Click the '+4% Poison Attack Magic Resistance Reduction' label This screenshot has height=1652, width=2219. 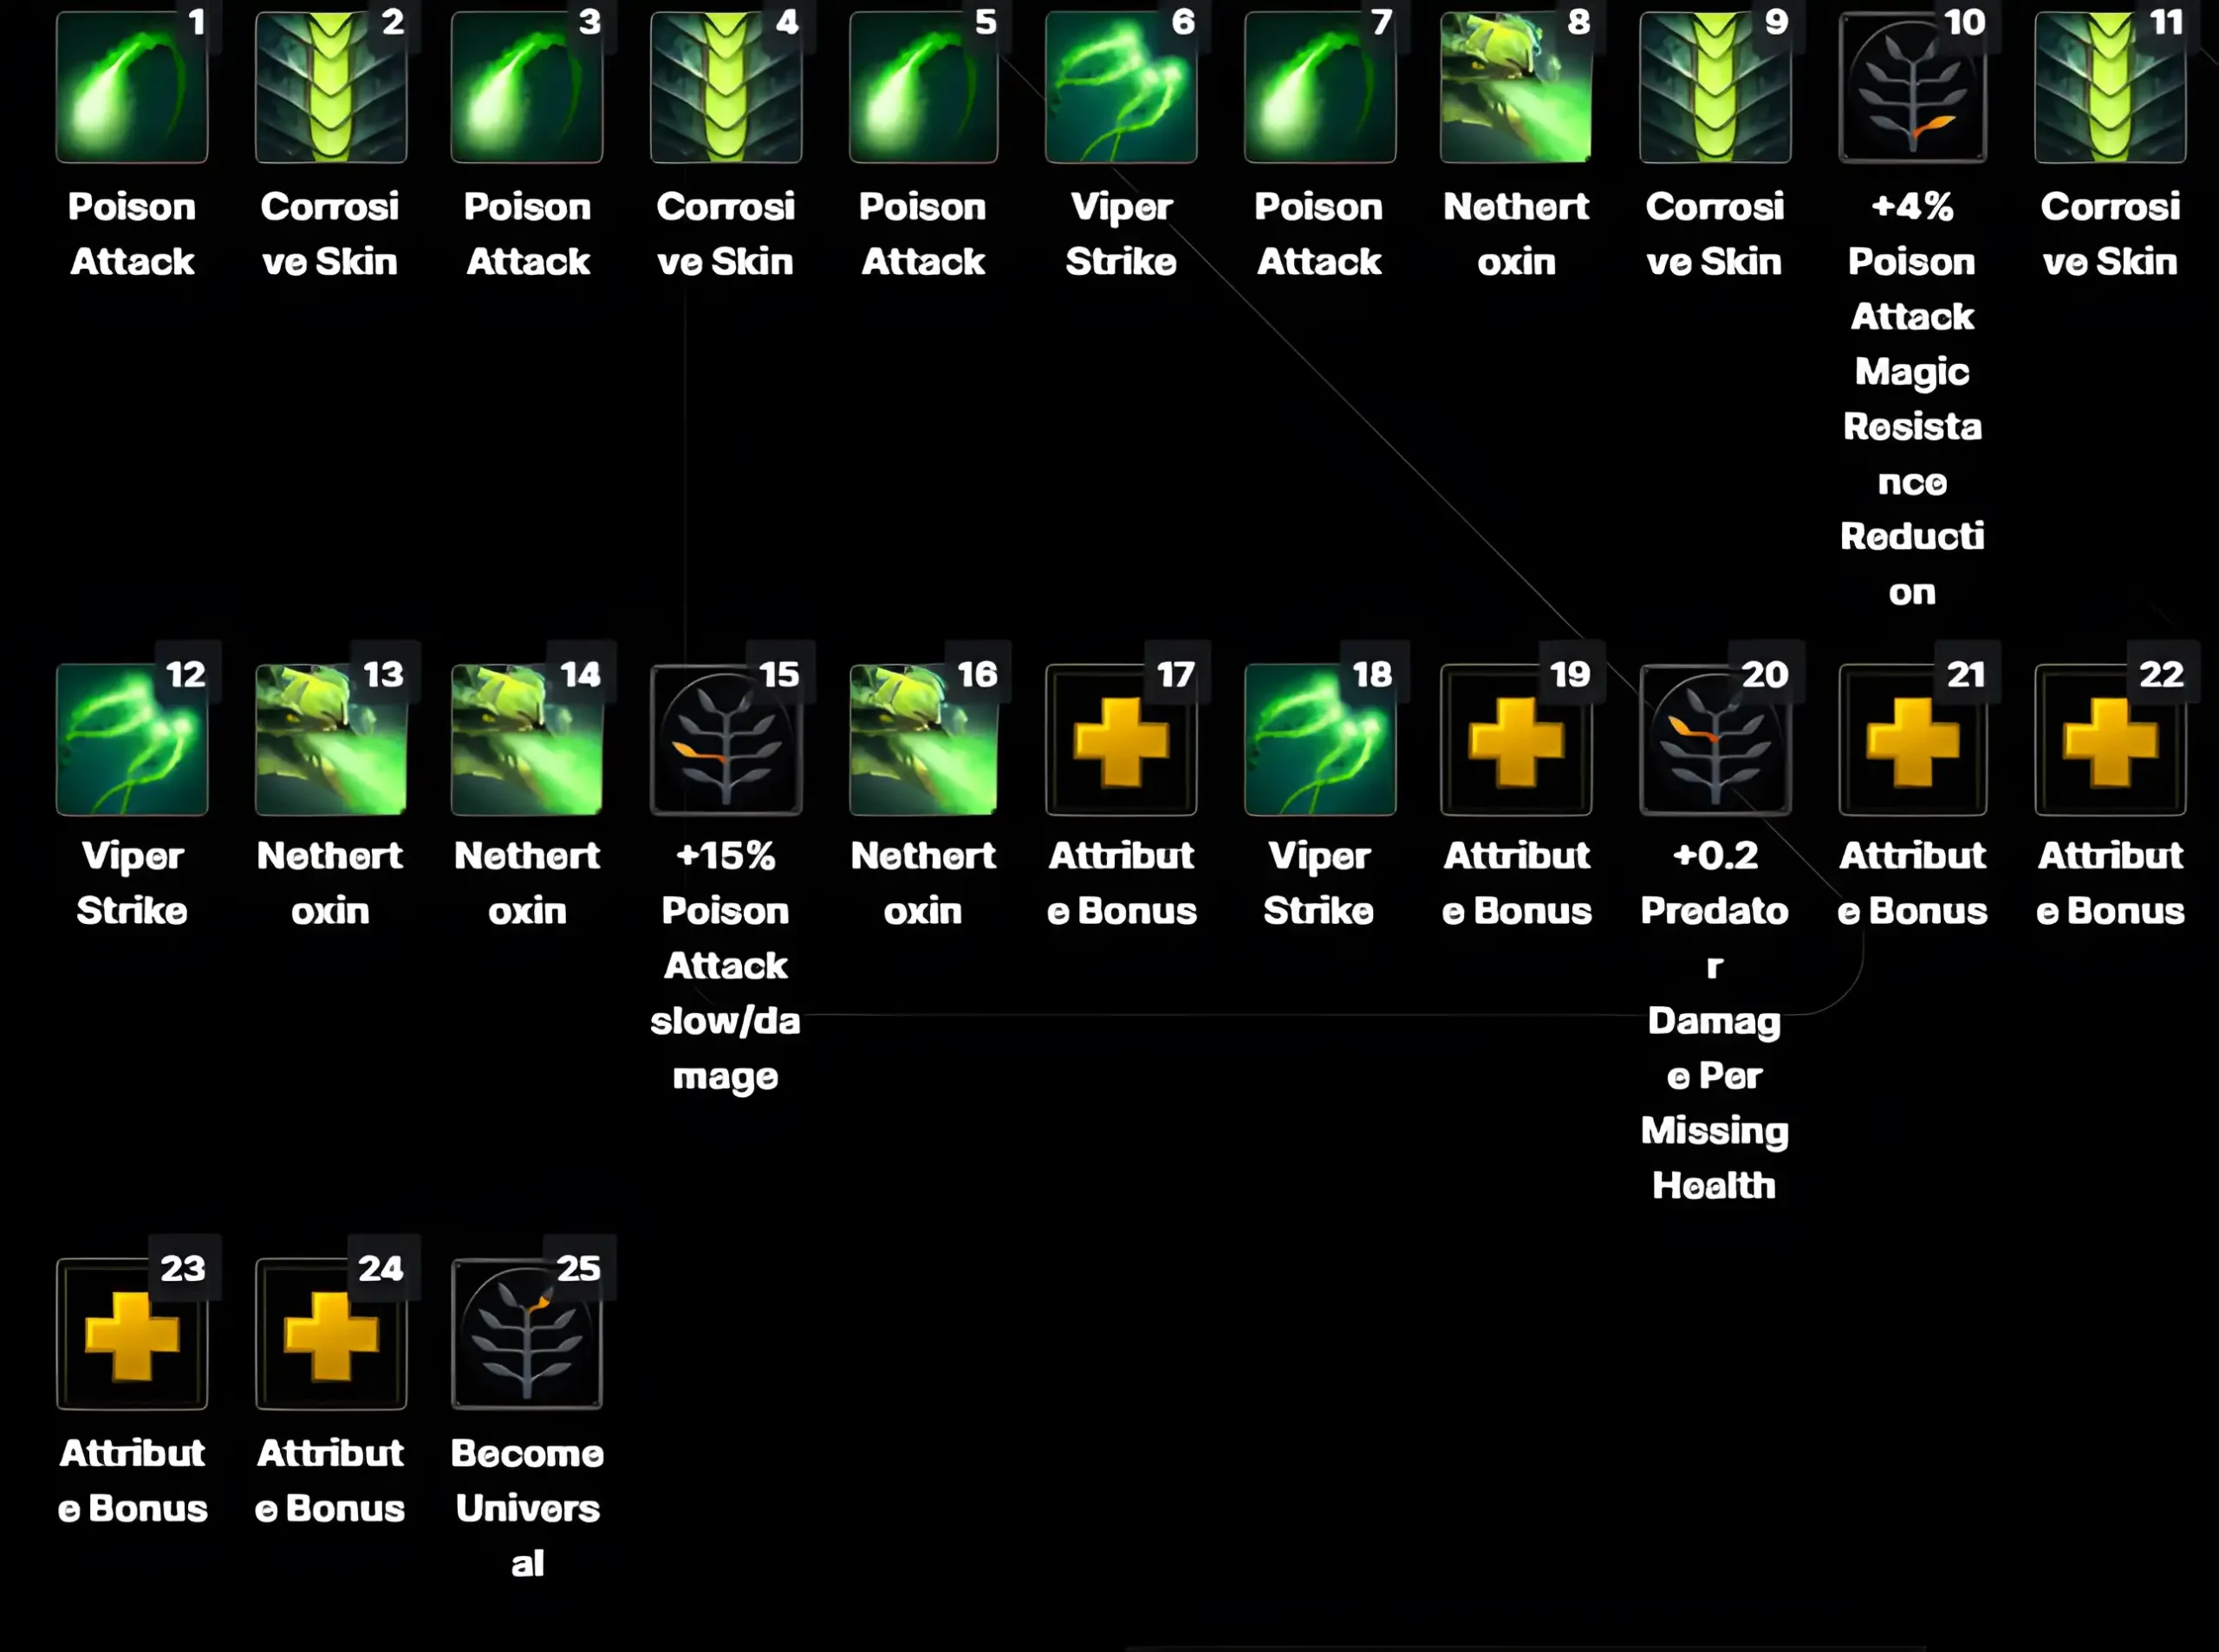[1912, 399]
